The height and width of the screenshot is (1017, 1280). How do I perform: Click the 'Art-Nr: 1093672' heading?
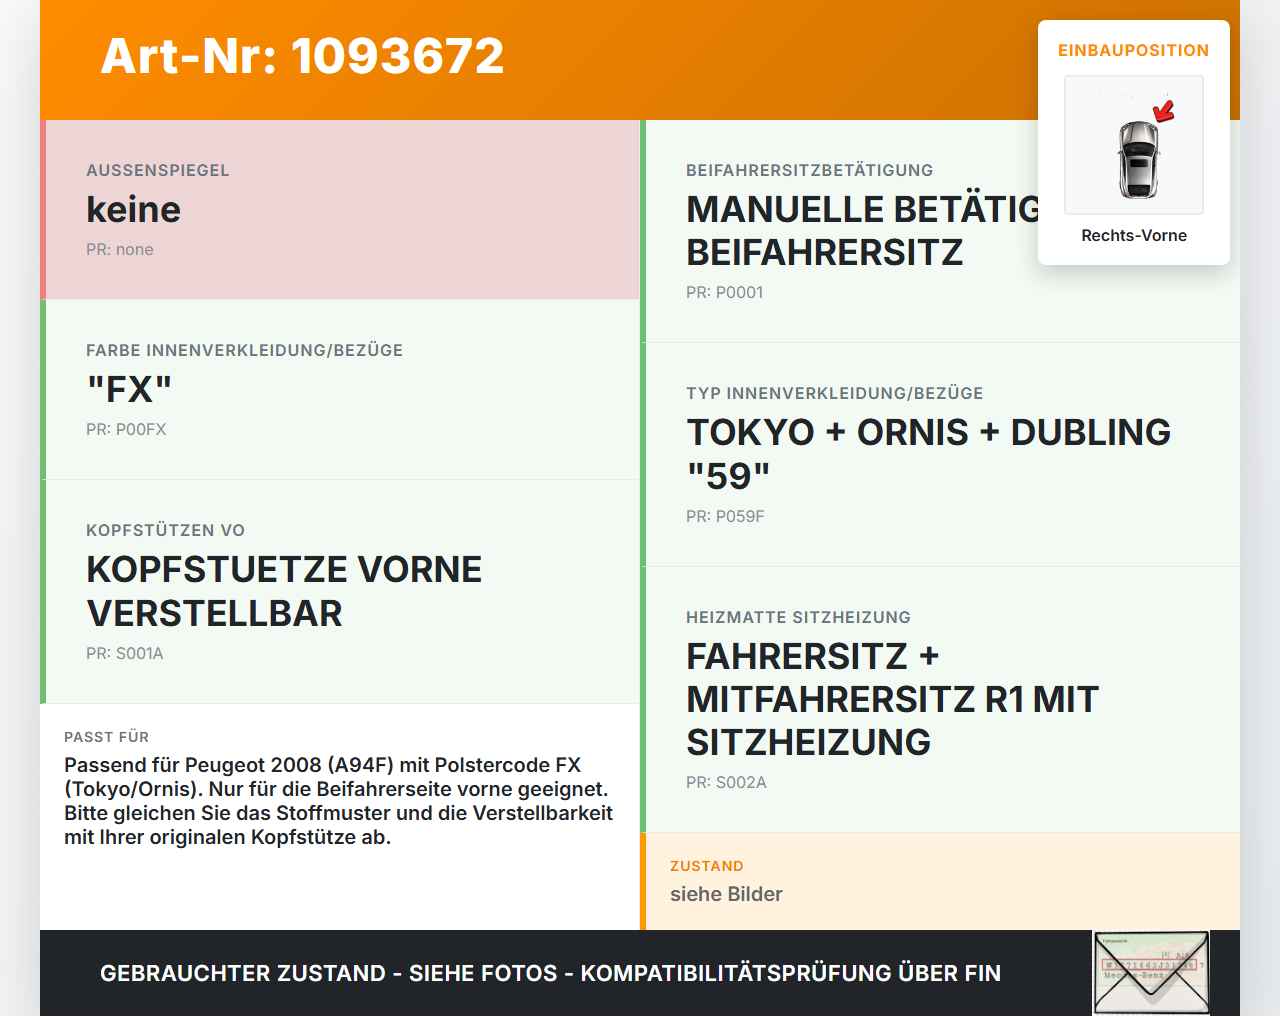[x=302, y=56]
